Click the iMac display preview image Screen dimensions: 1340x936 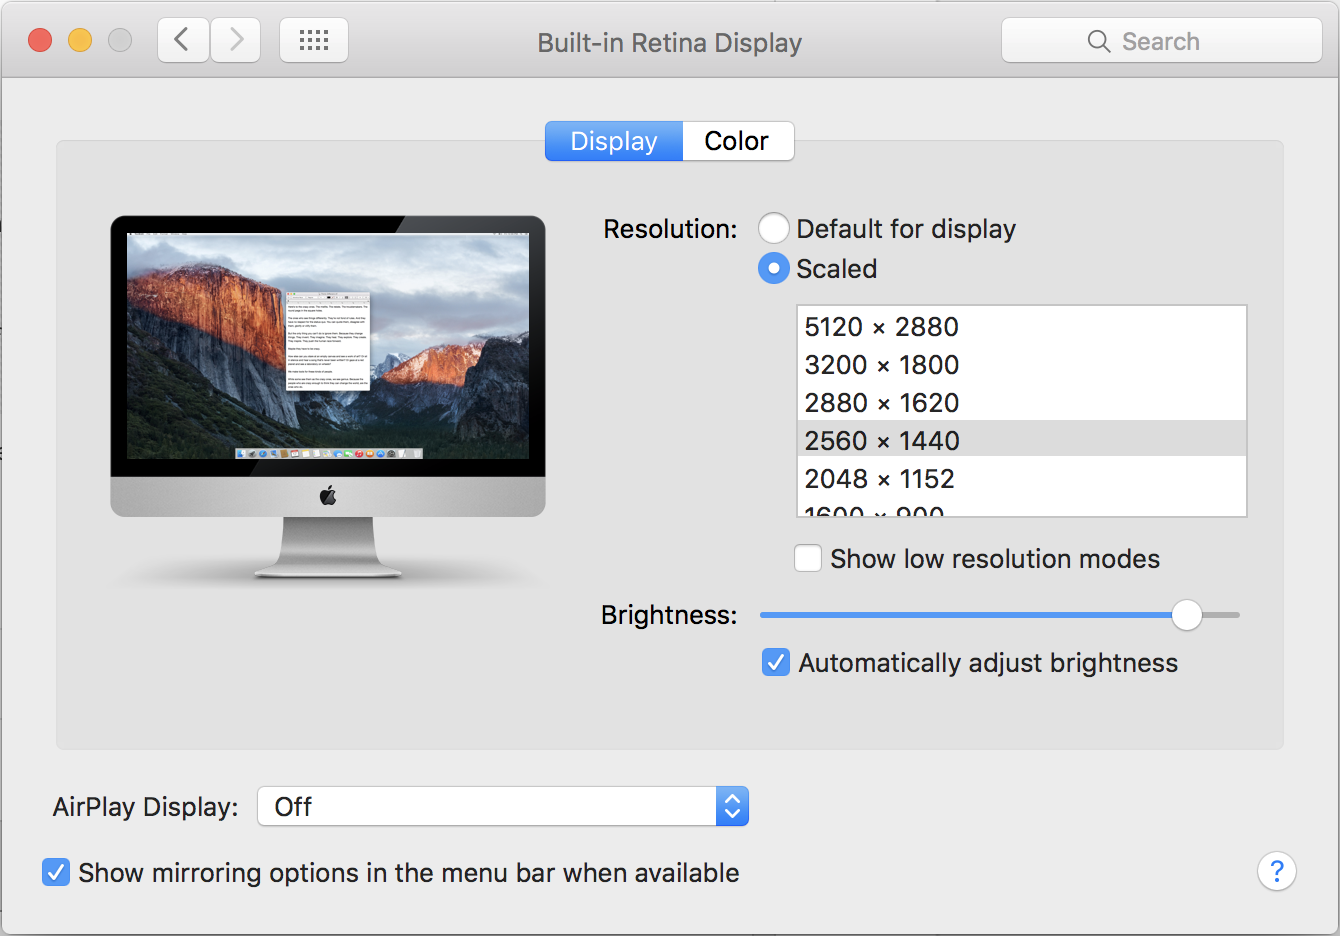tap(328, 397)
